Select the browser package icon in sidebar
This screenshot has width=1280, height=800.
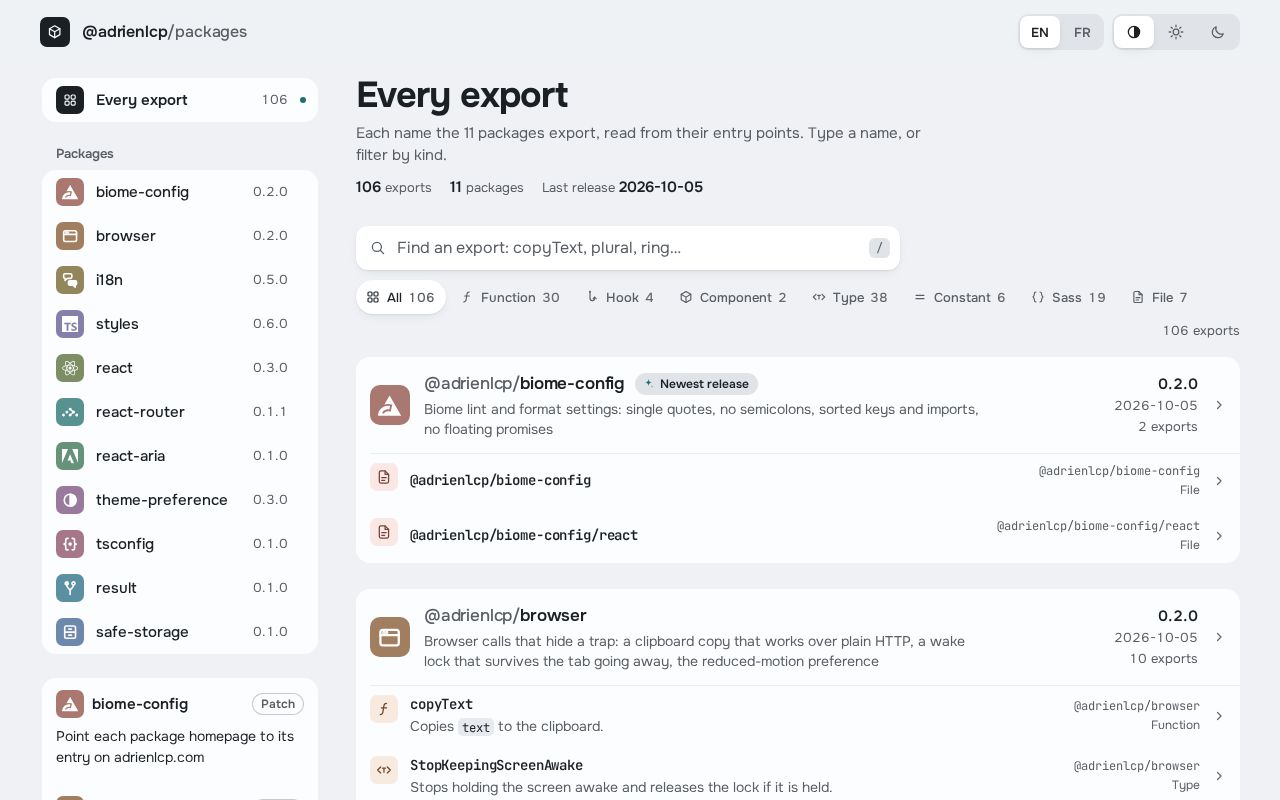point(70,236)
